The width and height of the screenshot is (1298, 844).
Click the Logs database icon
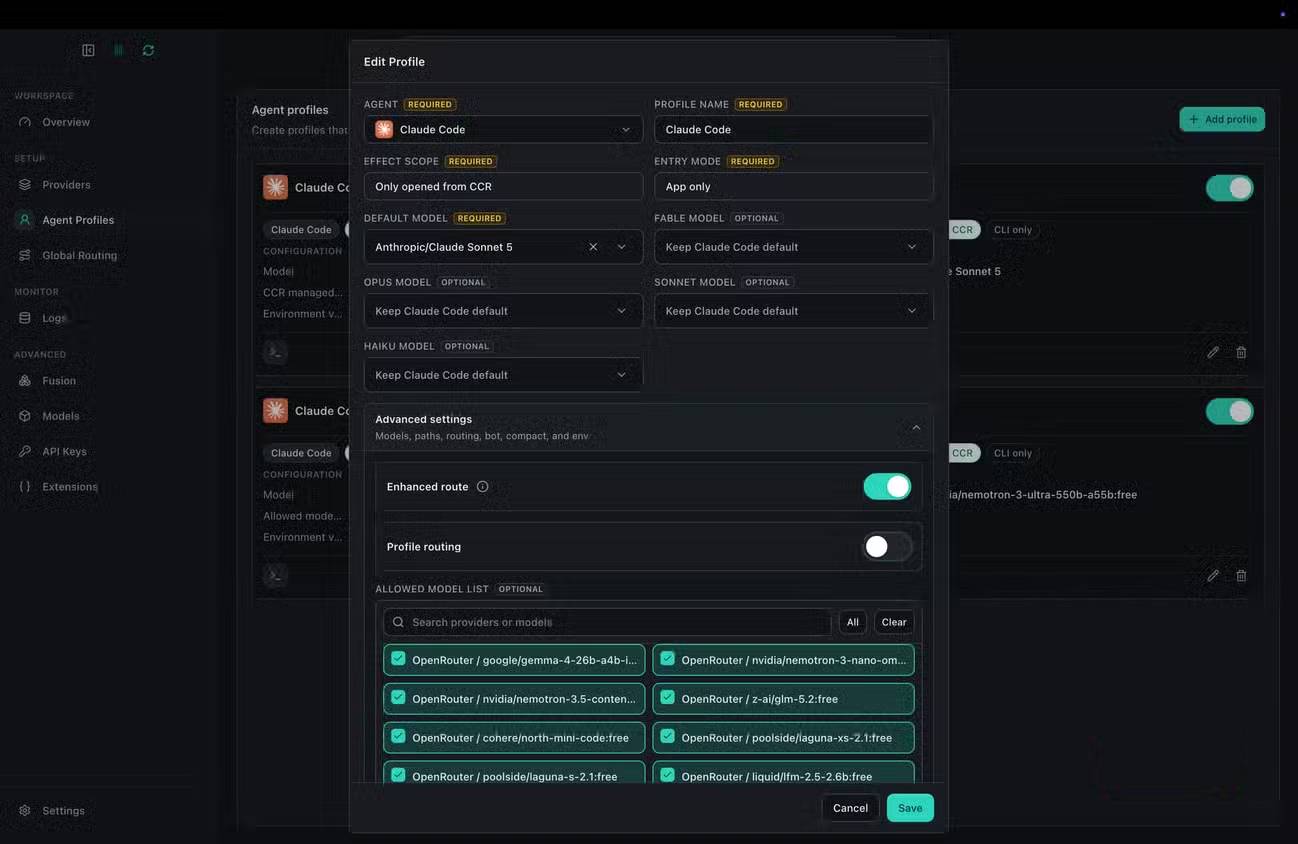point(25,318)
